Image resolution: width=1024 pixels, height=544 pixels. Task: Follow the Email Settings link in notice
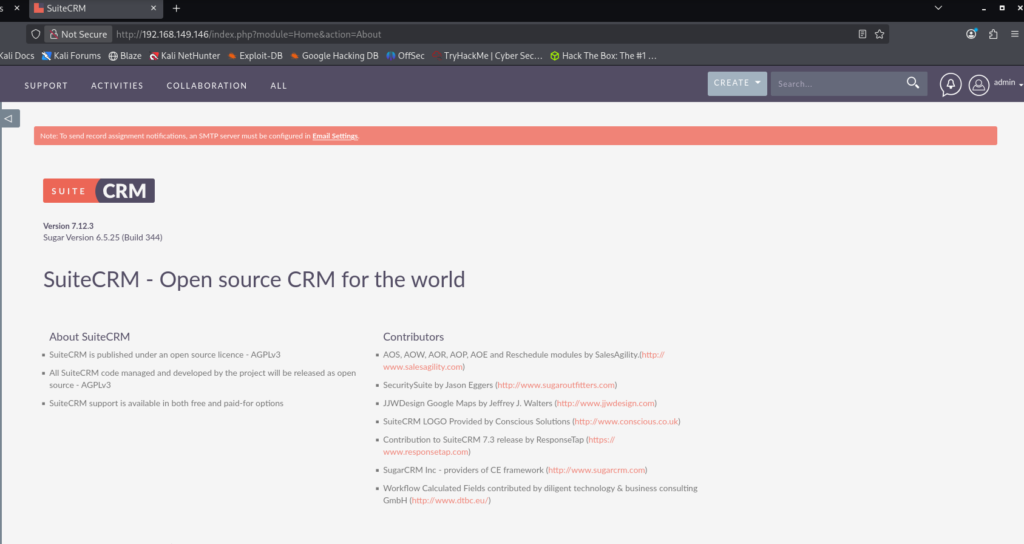(x=335, y=136)
